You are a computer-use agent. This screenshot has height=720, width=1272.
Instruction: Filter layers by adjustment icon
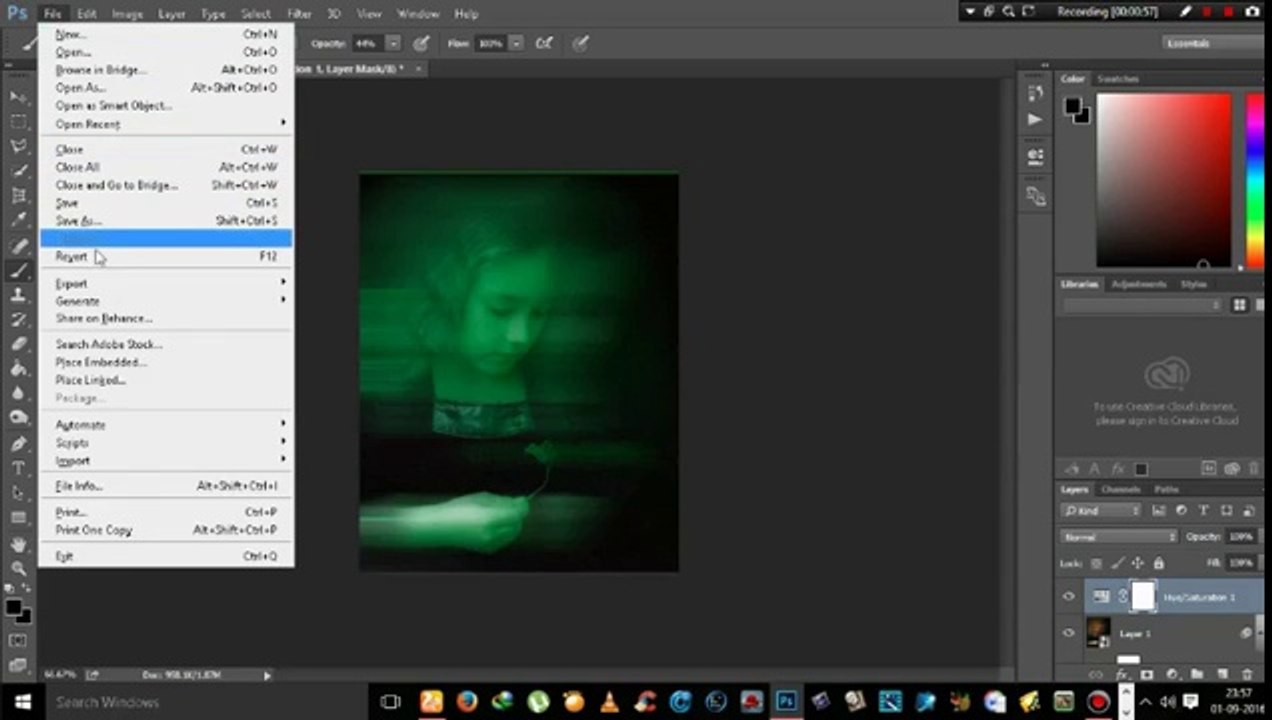click(x=1181, y=511)
